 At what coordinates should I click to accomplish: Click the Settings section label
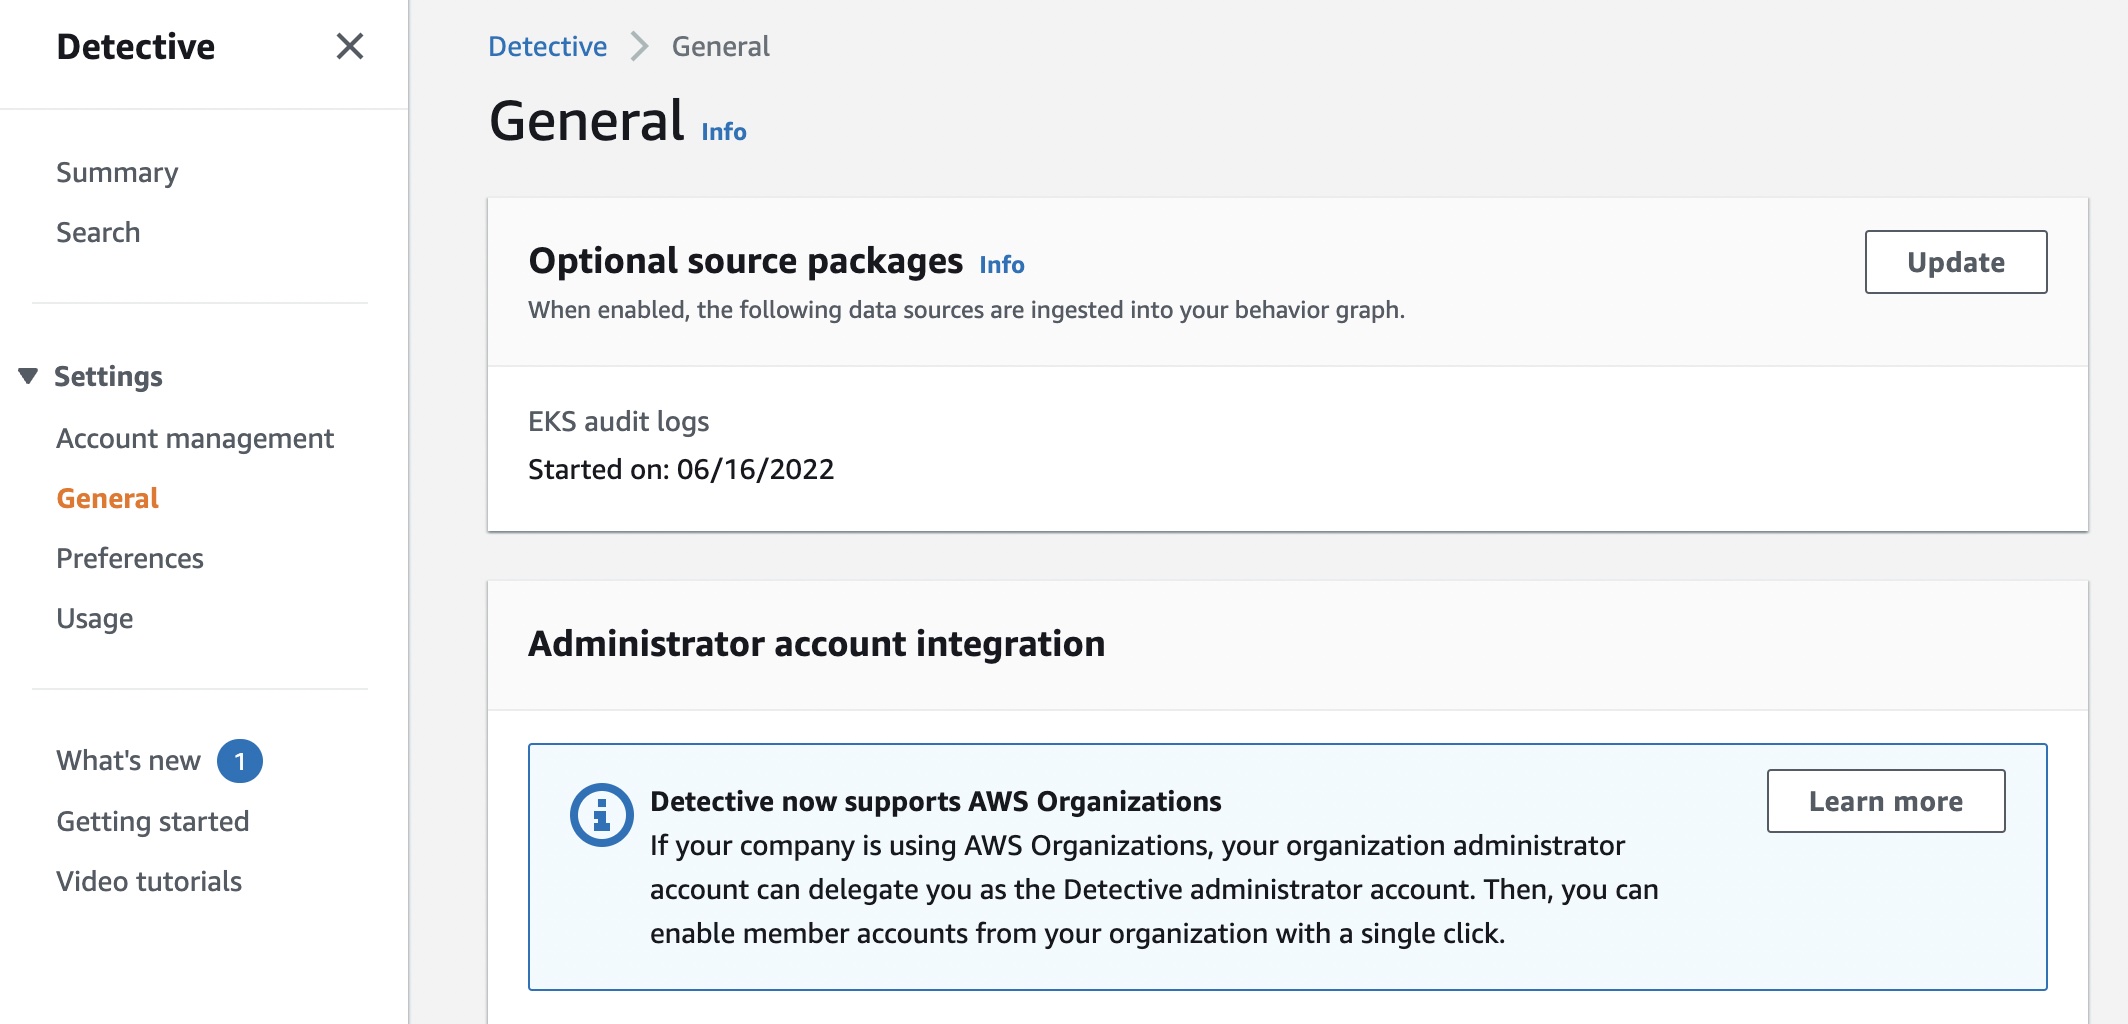108,376
